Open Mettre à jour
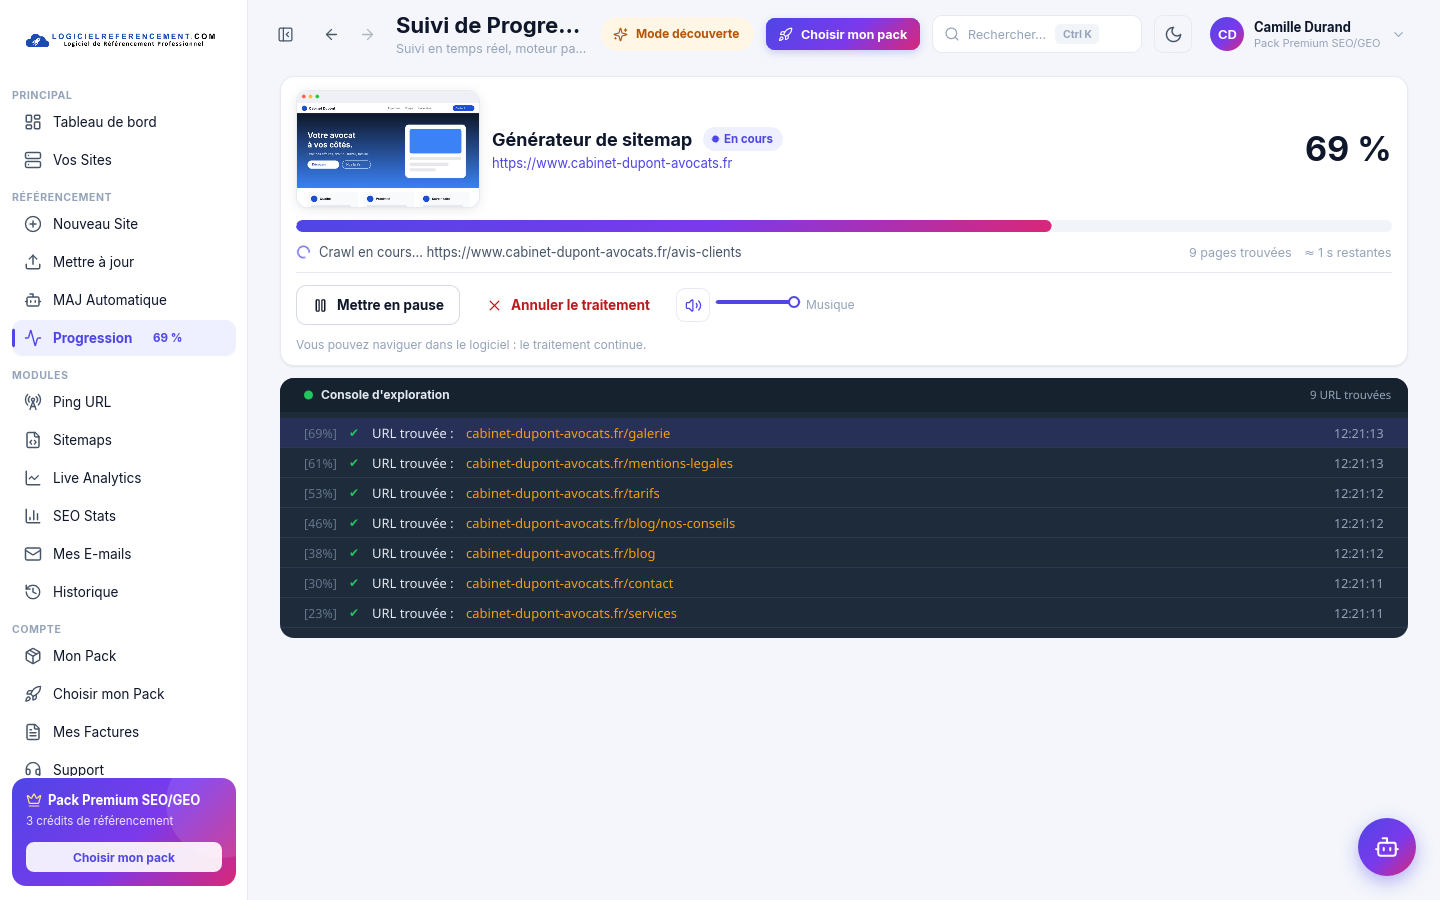 coord(124,262)
